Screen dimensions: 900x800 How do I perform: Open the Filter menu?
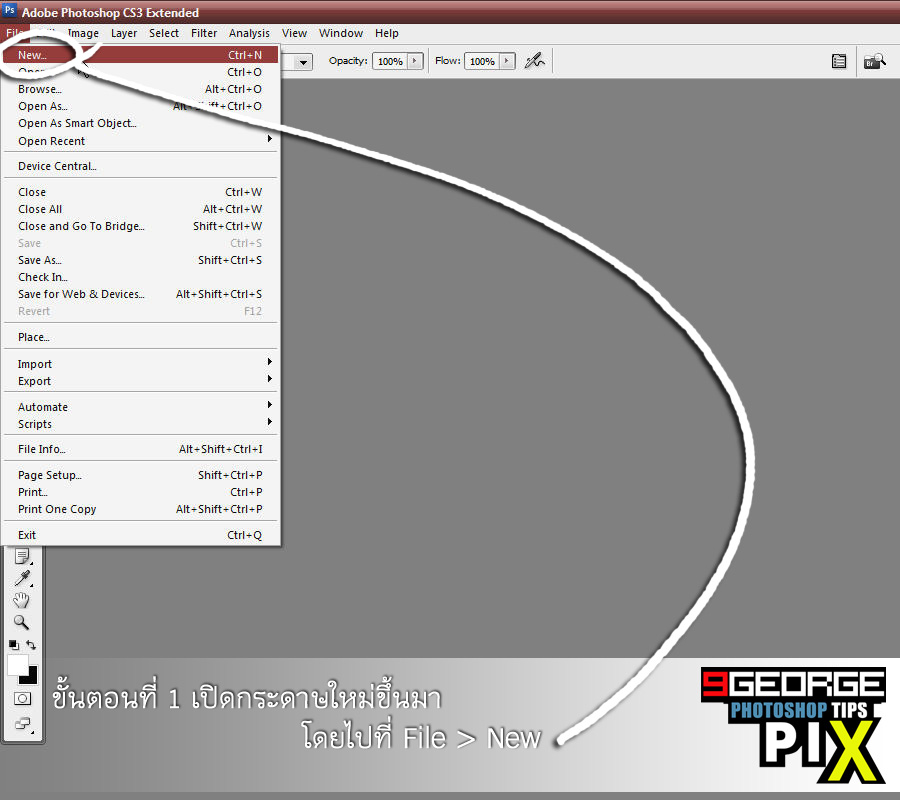(204, 33)
